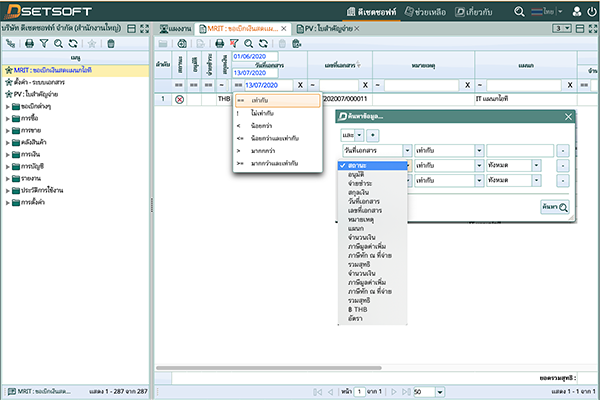
Task: Click the trash icon in left menu toolbar
Action: 110,44
